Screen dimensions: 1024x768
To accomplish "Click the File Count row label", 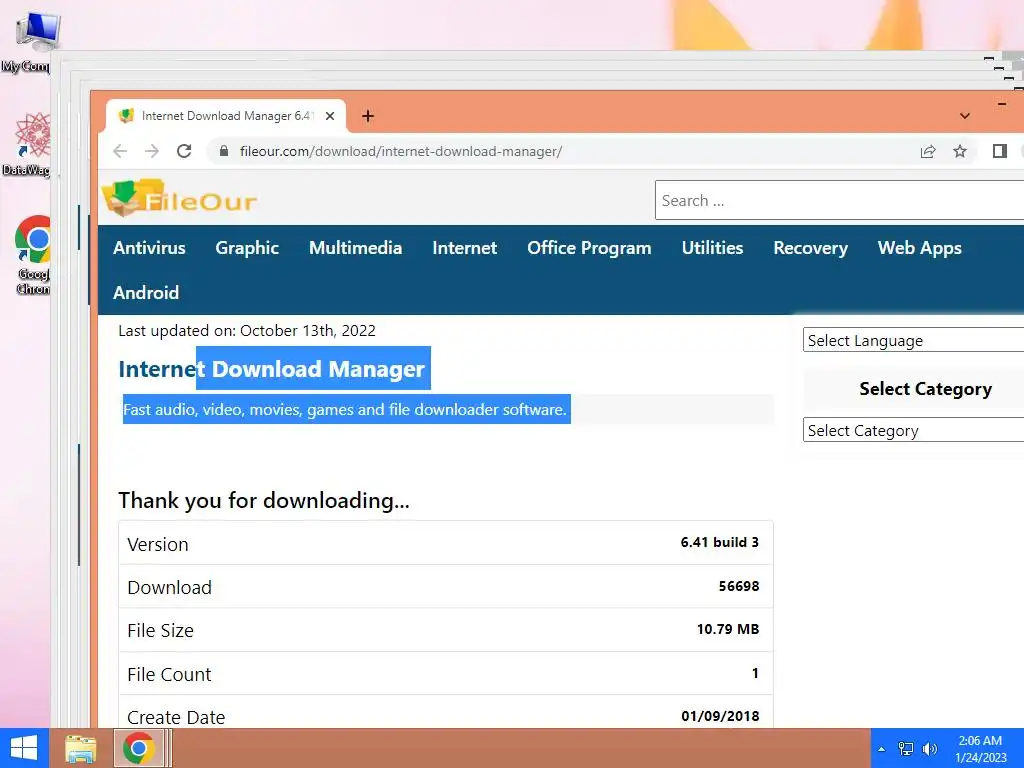I will 169,675.
